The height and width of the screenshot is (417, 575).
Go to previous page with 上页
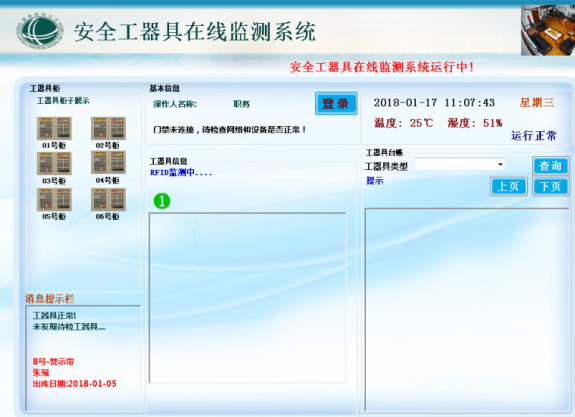(x=509, y=186)
